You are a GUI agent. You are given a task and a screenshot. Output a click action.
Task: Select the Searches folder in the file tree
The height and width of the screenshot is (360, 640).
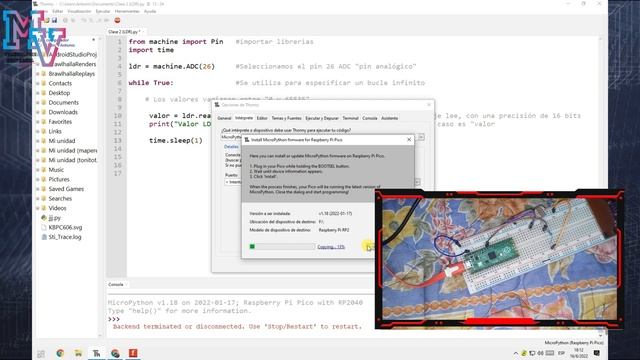(60, 199)
